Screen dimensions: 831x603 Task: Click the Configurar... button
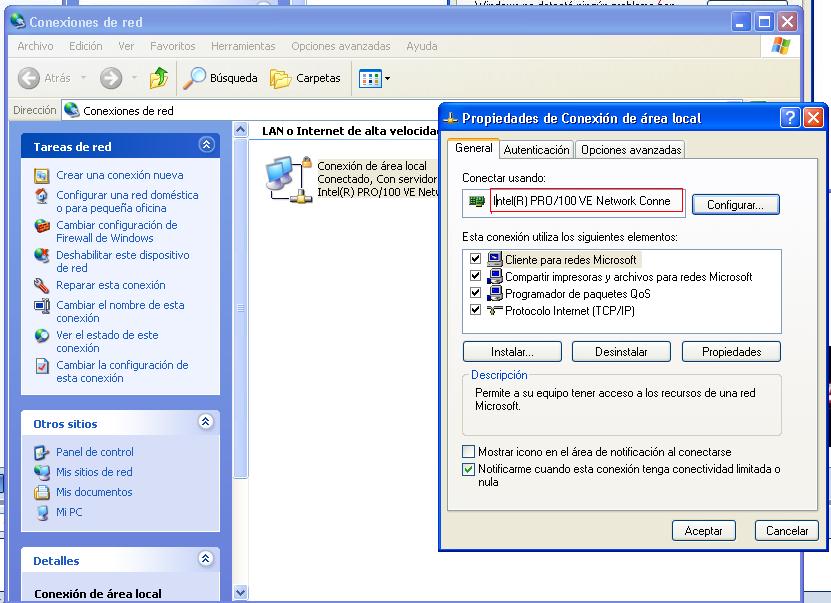point(735,205)
